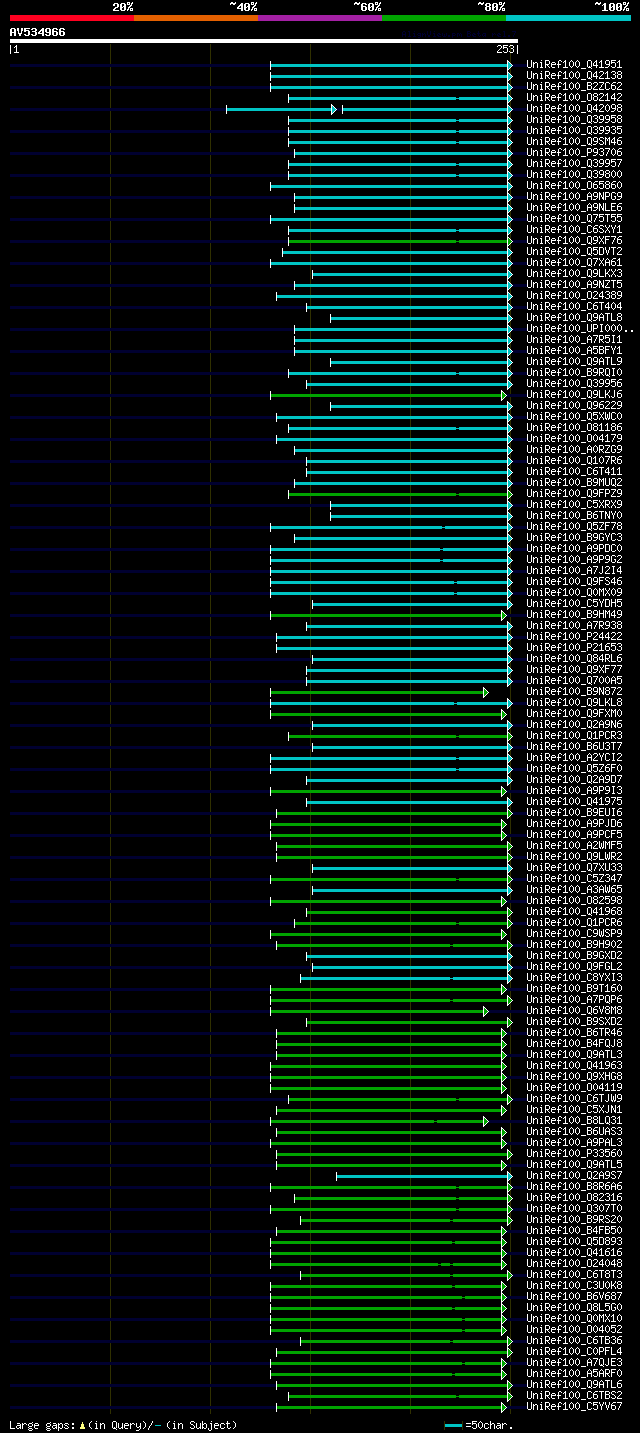
Task: Click the UniRef100_A3AW65 entry
Action: [x=574, y=890]
